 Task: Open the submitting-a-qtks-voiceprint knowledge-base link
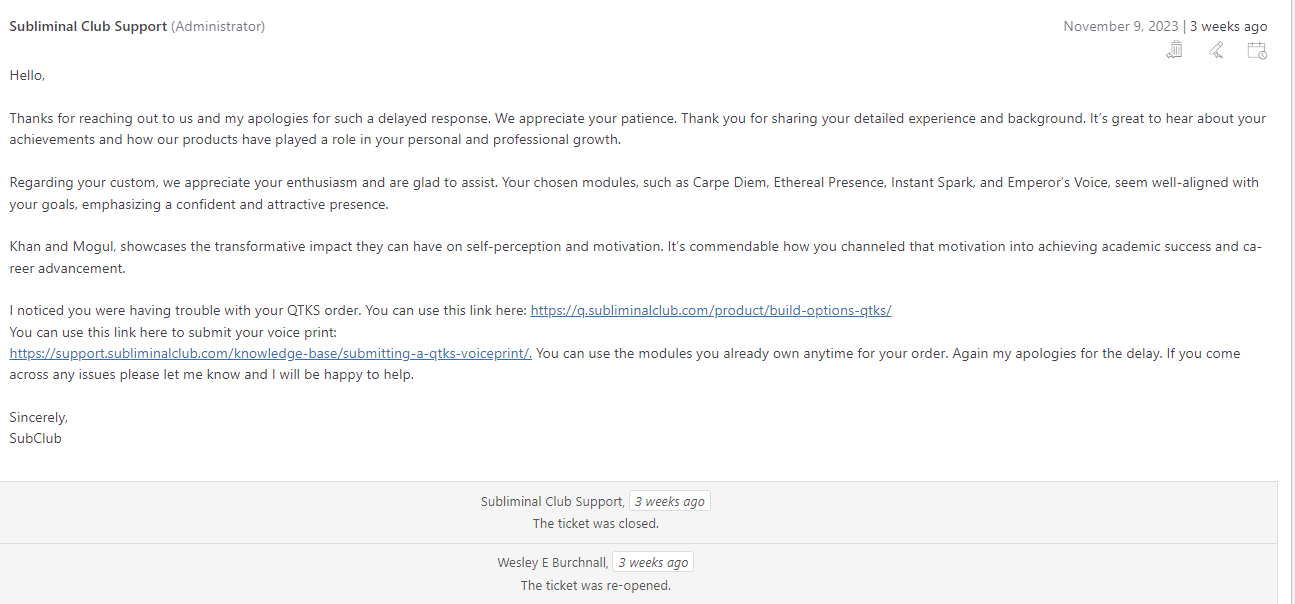271,353
